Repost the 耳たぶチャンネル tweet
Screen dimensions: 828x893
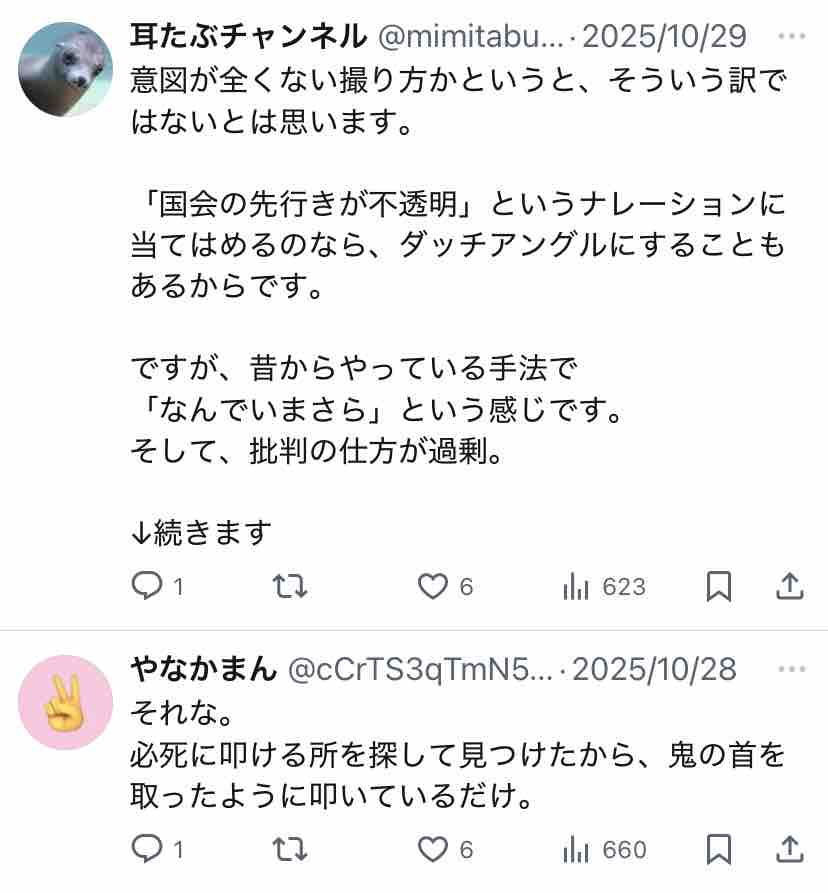point(290,586)
